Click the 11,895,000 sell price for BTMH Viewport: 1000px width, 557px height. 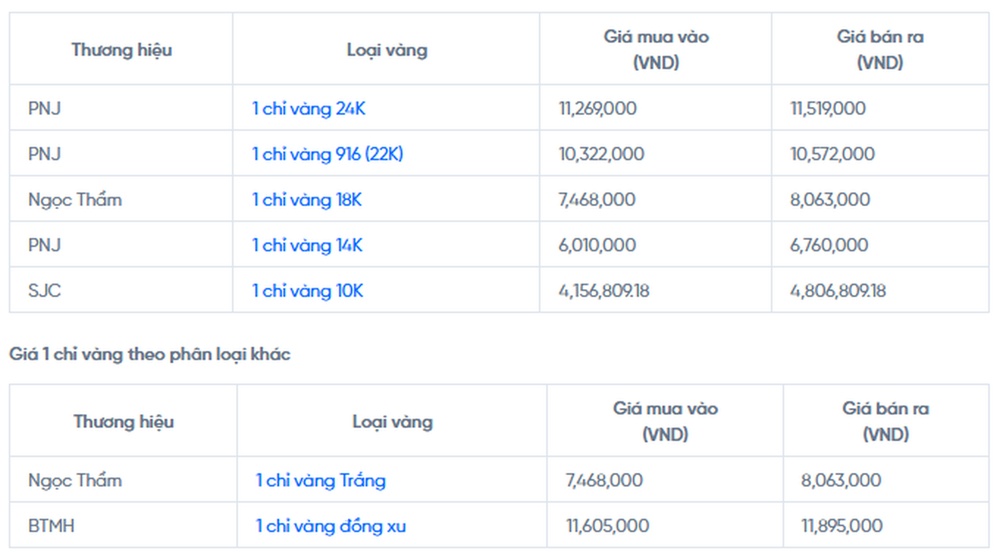click(x=842, y=526)
